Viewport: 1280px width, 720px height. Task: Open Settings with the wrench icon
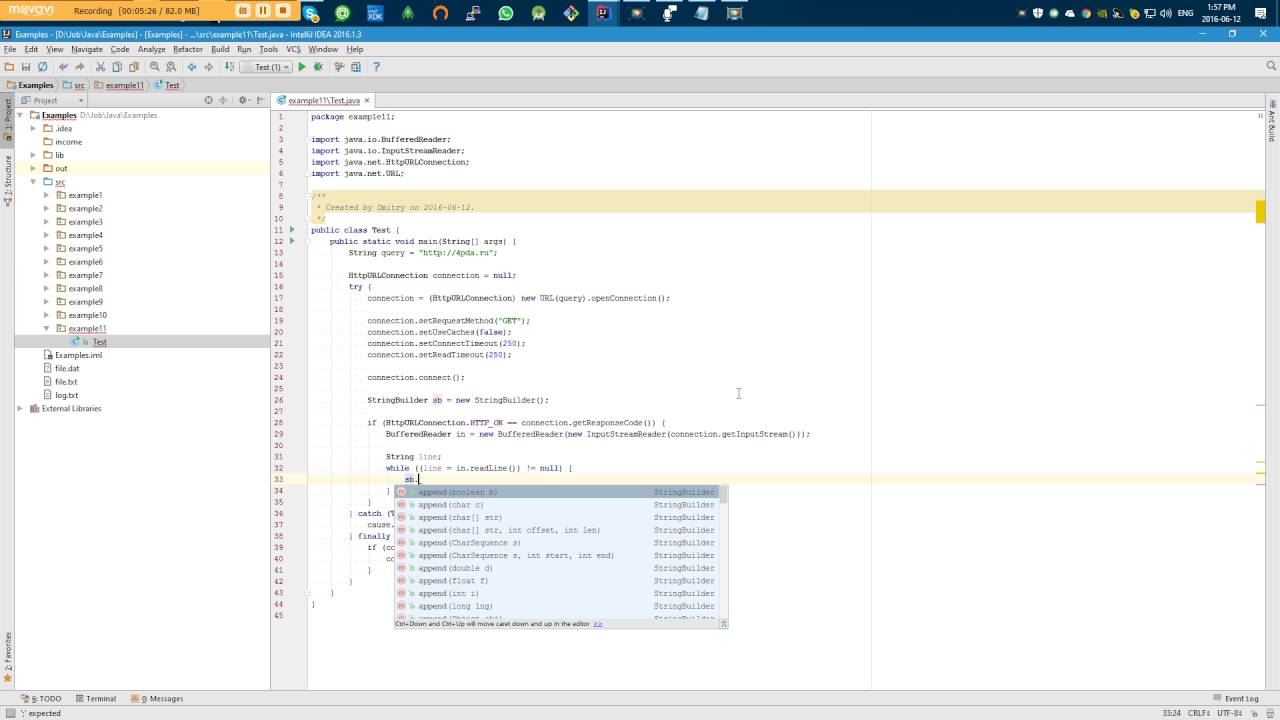339,67
